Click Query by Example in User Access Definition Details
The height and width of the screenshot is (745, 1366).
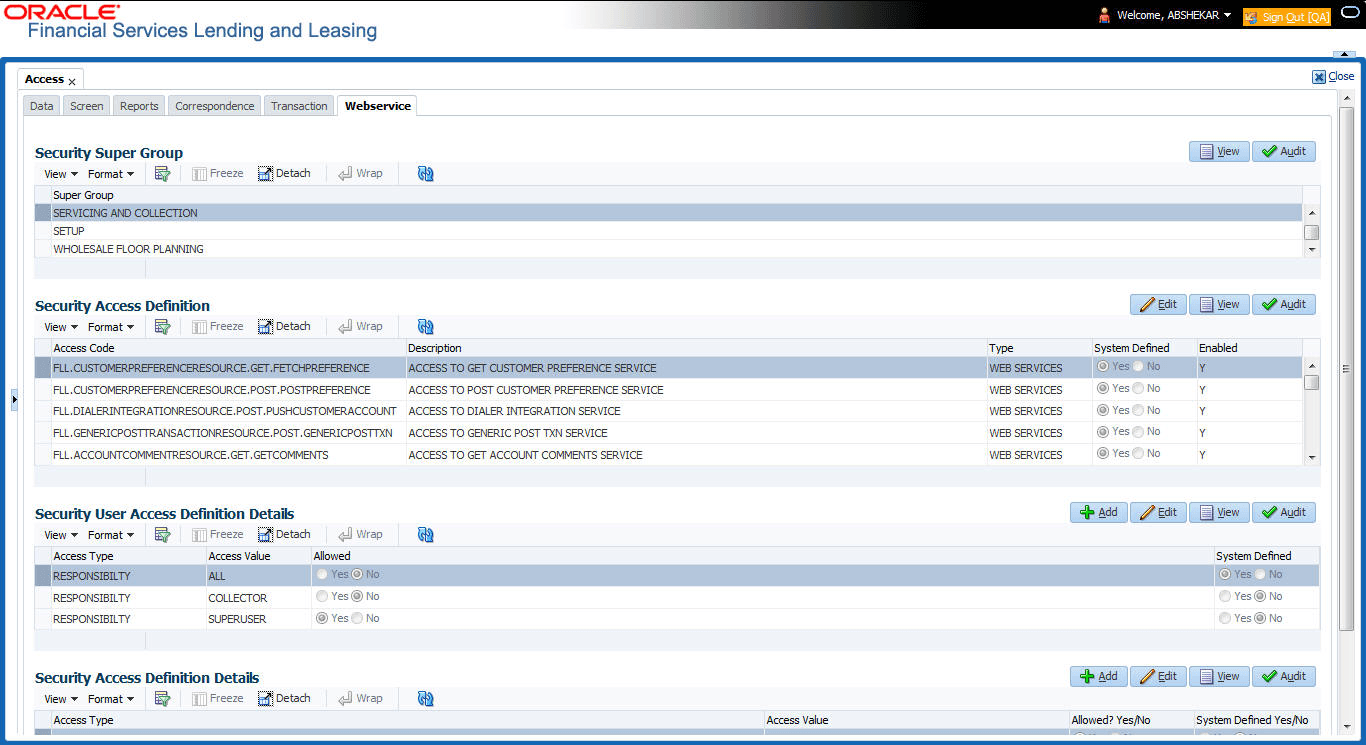pos(162,535)
